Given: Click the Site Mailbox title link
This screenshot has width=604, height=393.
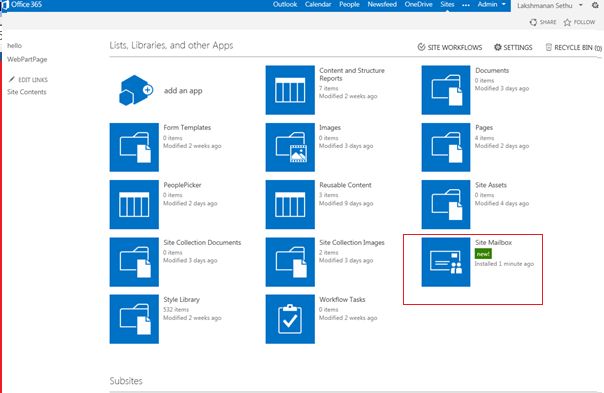Looking at the screenshot, I should tap(493, 242).
